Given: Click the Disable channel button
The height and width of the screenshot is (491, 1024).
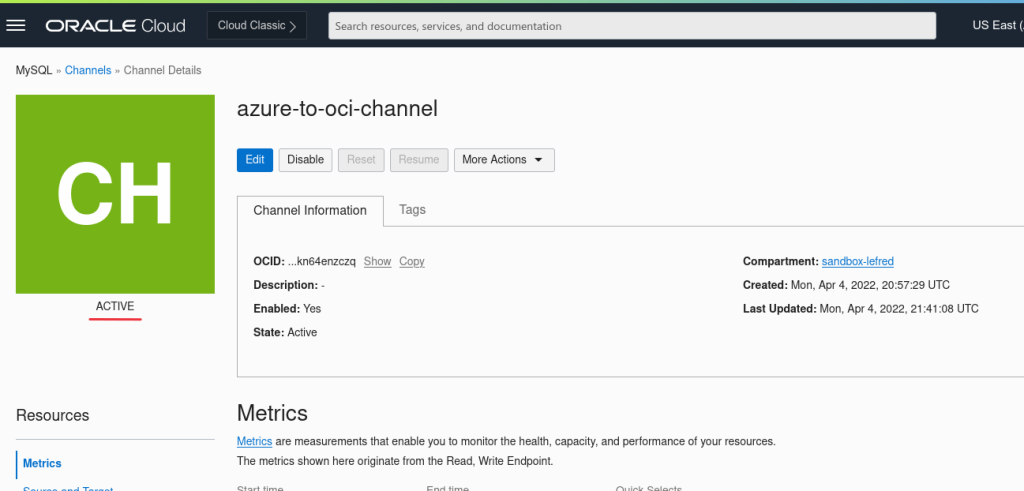Looking at the screenshot, I should (x=305, y=160).
